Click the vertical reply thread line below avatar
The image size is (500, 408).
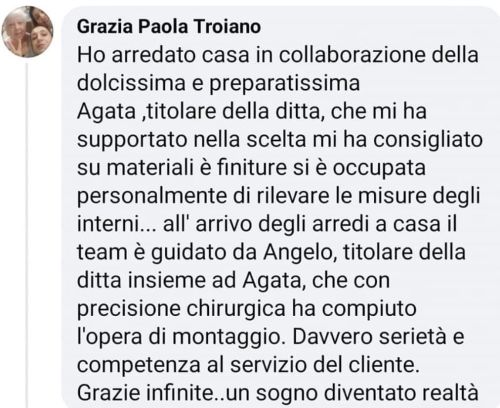[x=27, y=235]
